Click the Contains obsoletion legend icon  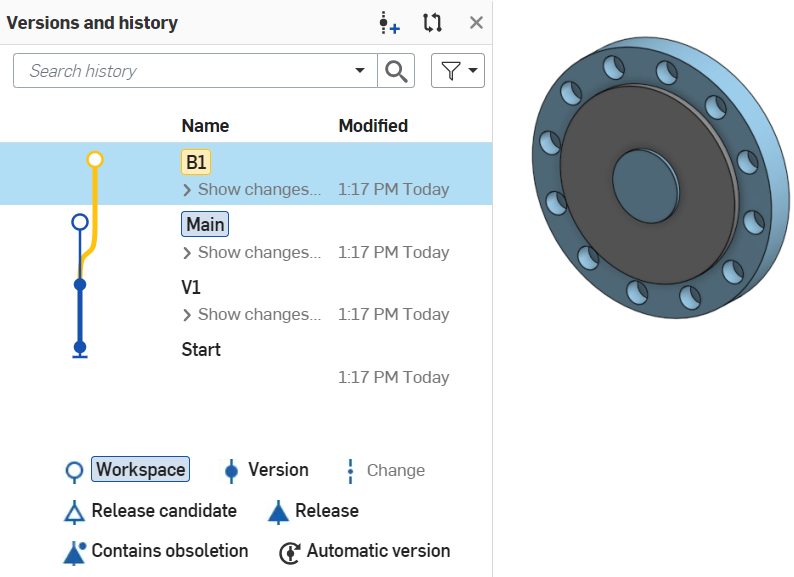(74, 552)
